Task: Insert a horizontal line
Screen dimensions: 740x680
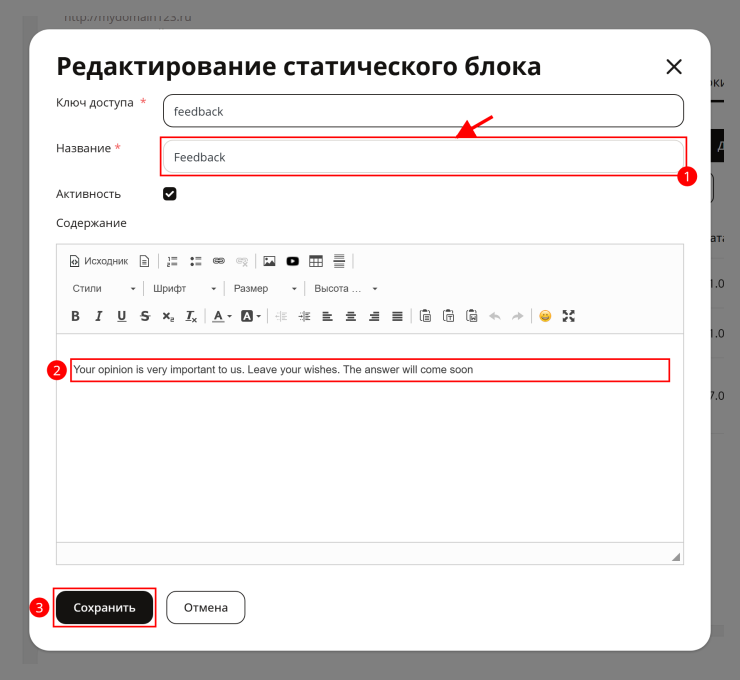Action: pos(339,261)
